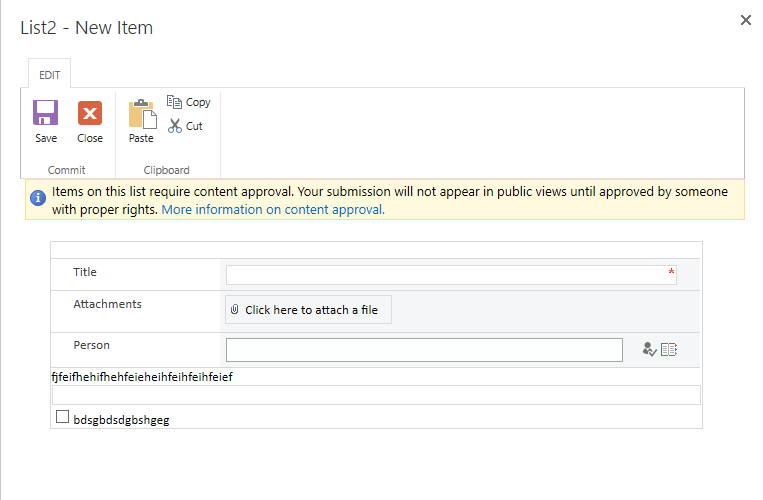This screenshot has height=500, width=763.
Task: Focus the Person people picker field
Action: (x=424, y=350)
